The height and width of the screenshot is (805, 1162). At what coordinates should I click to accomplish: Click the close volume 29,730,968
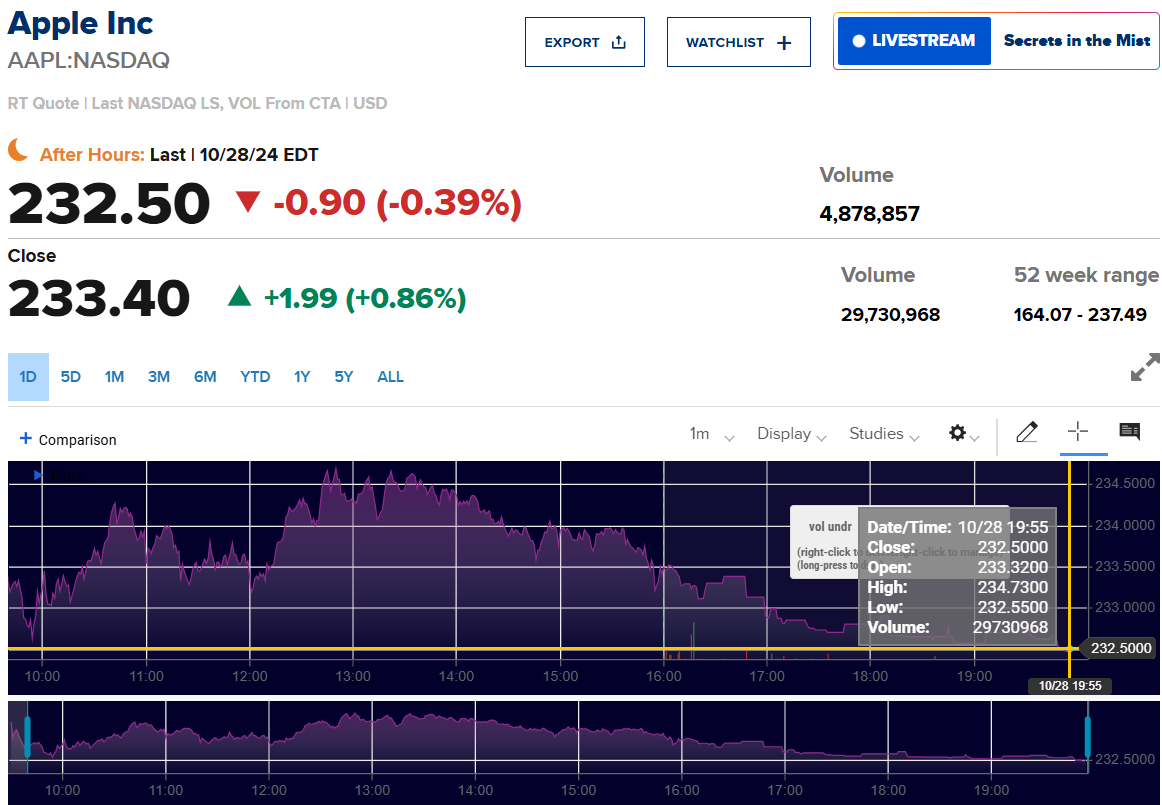890,314
